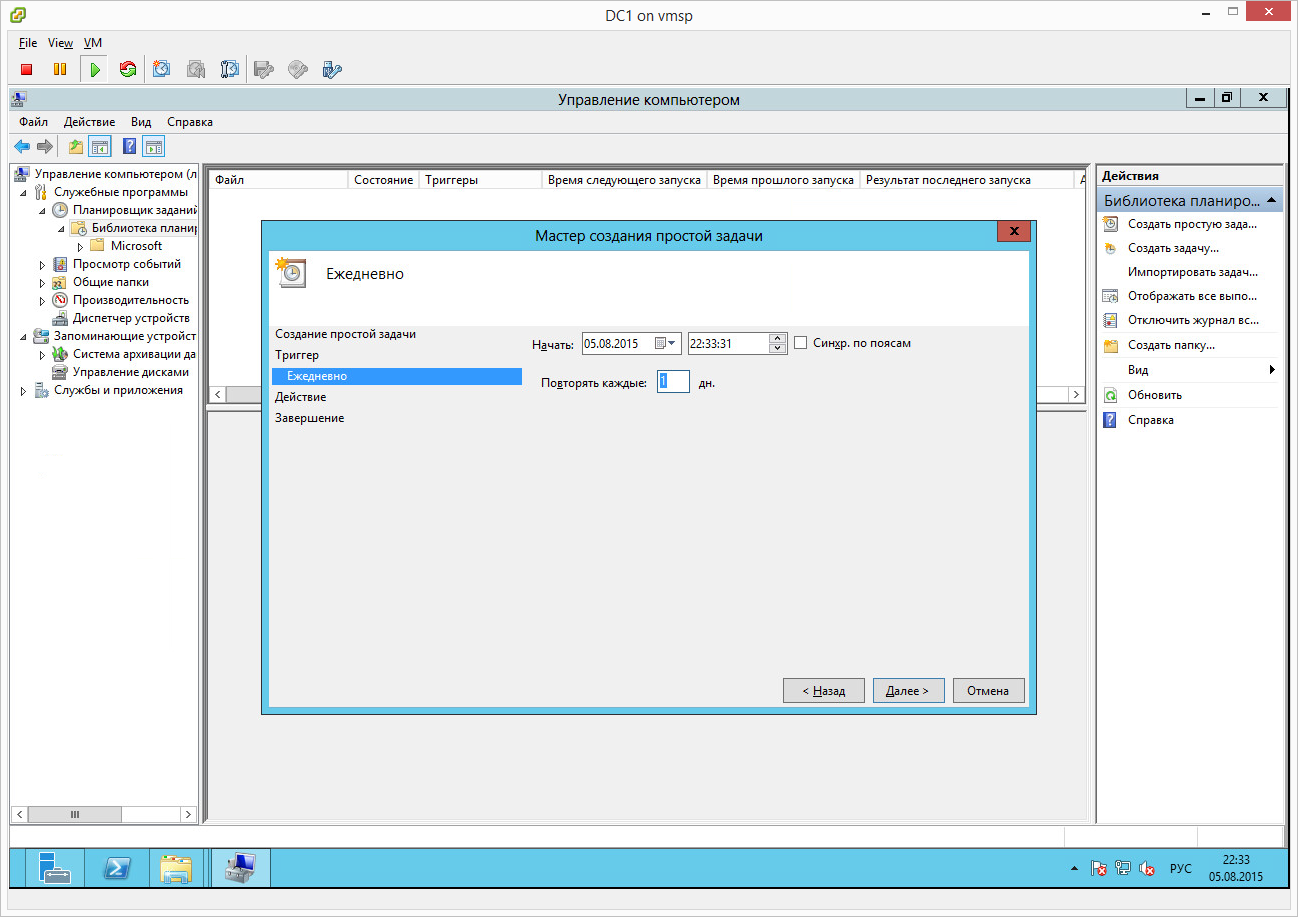Expand the Microsoft folder node

tap(79, 246)
